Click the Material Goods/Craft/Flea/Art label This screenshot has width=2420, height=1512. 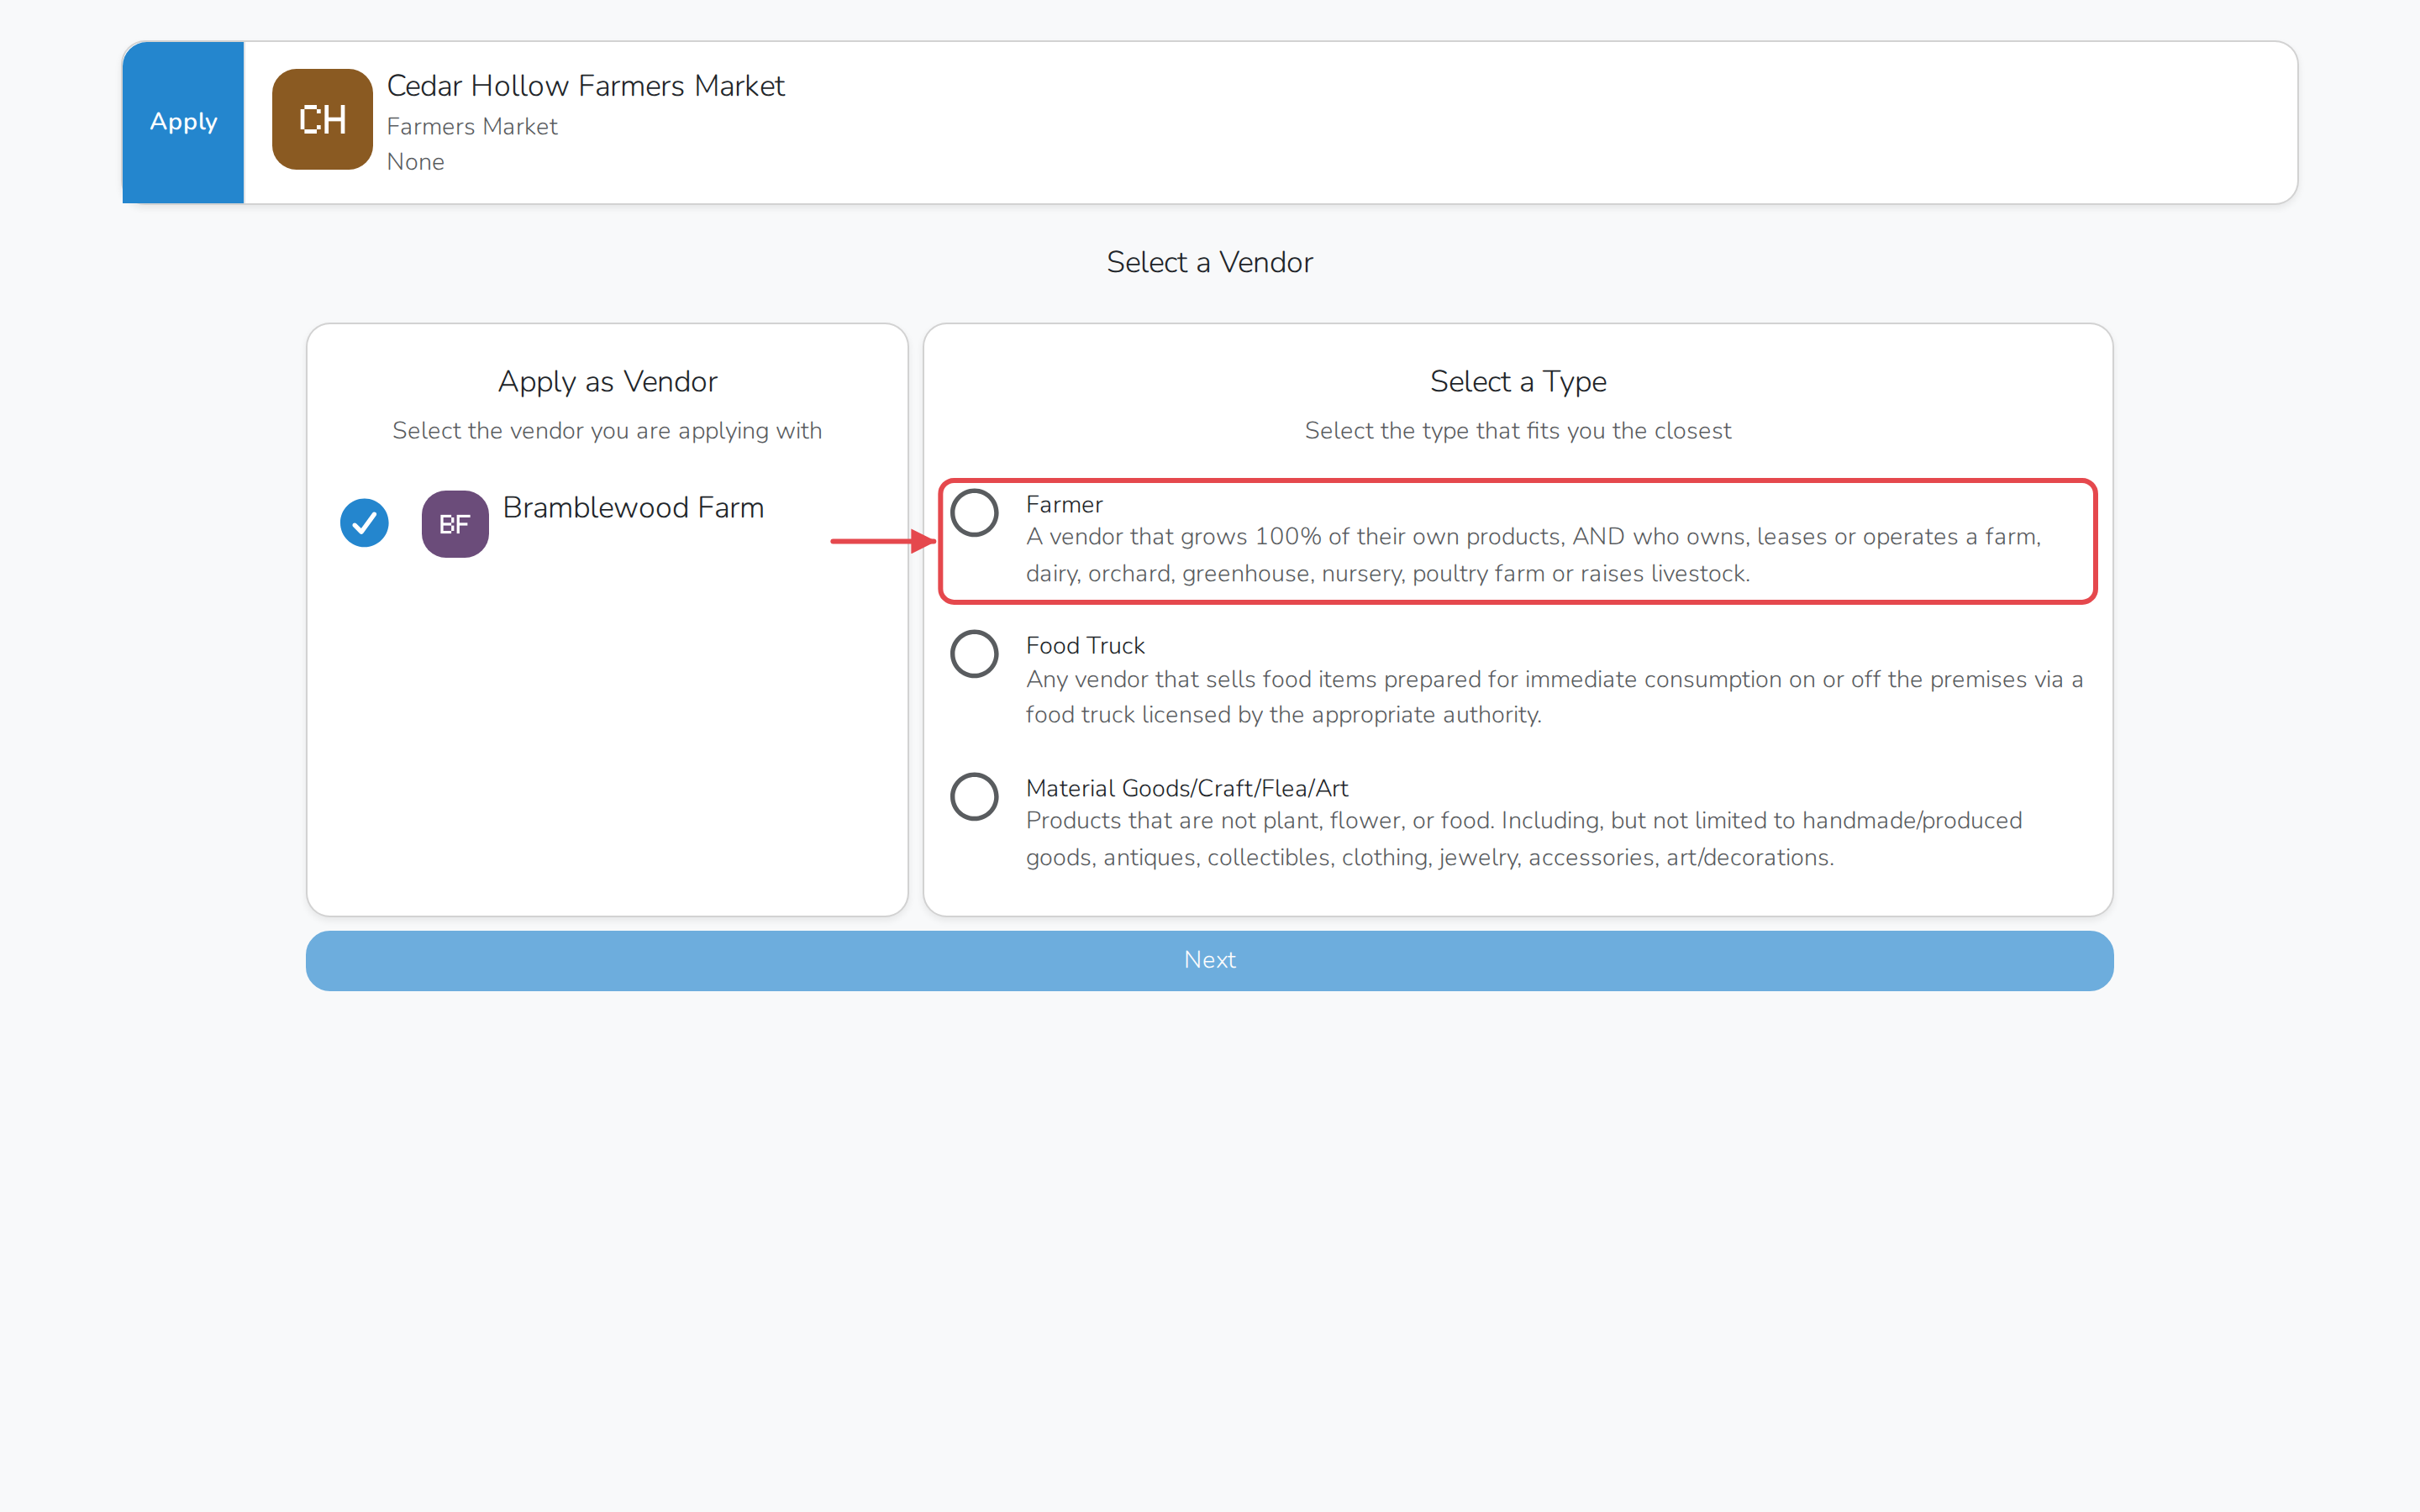coord(1187,789)
